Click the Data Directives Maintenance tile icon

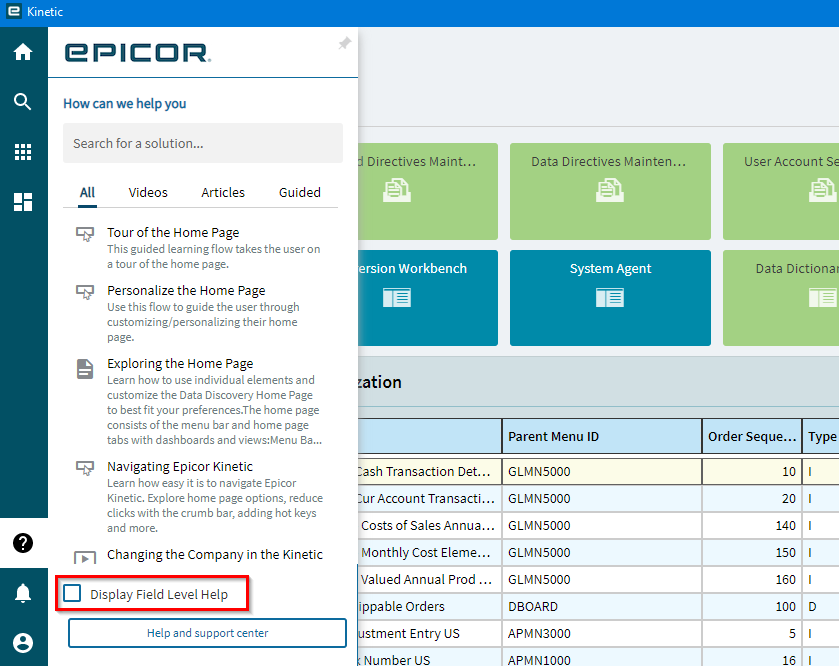(610, 190)
